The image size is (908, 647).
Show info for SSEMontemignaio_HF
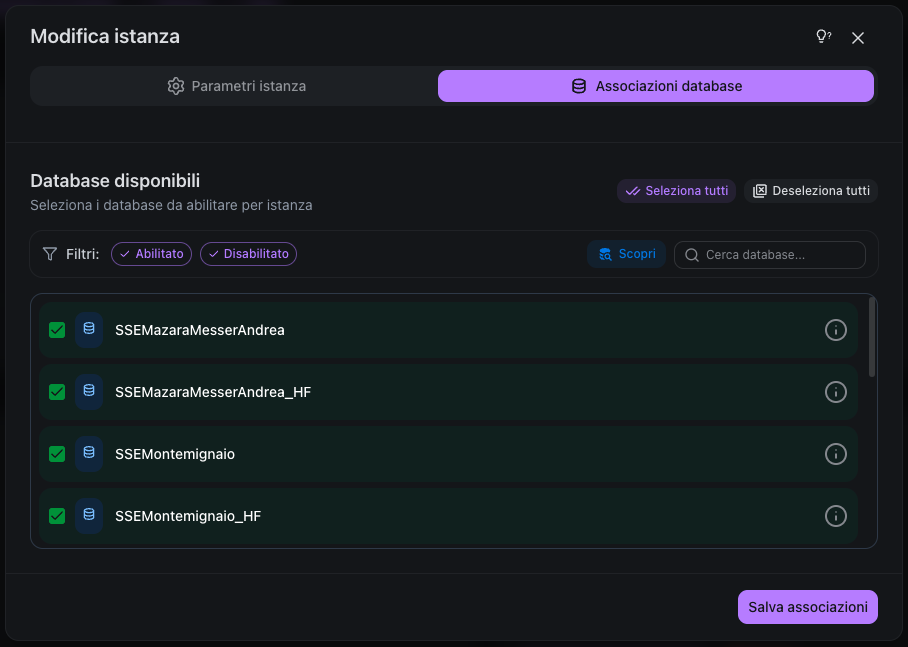836,516
